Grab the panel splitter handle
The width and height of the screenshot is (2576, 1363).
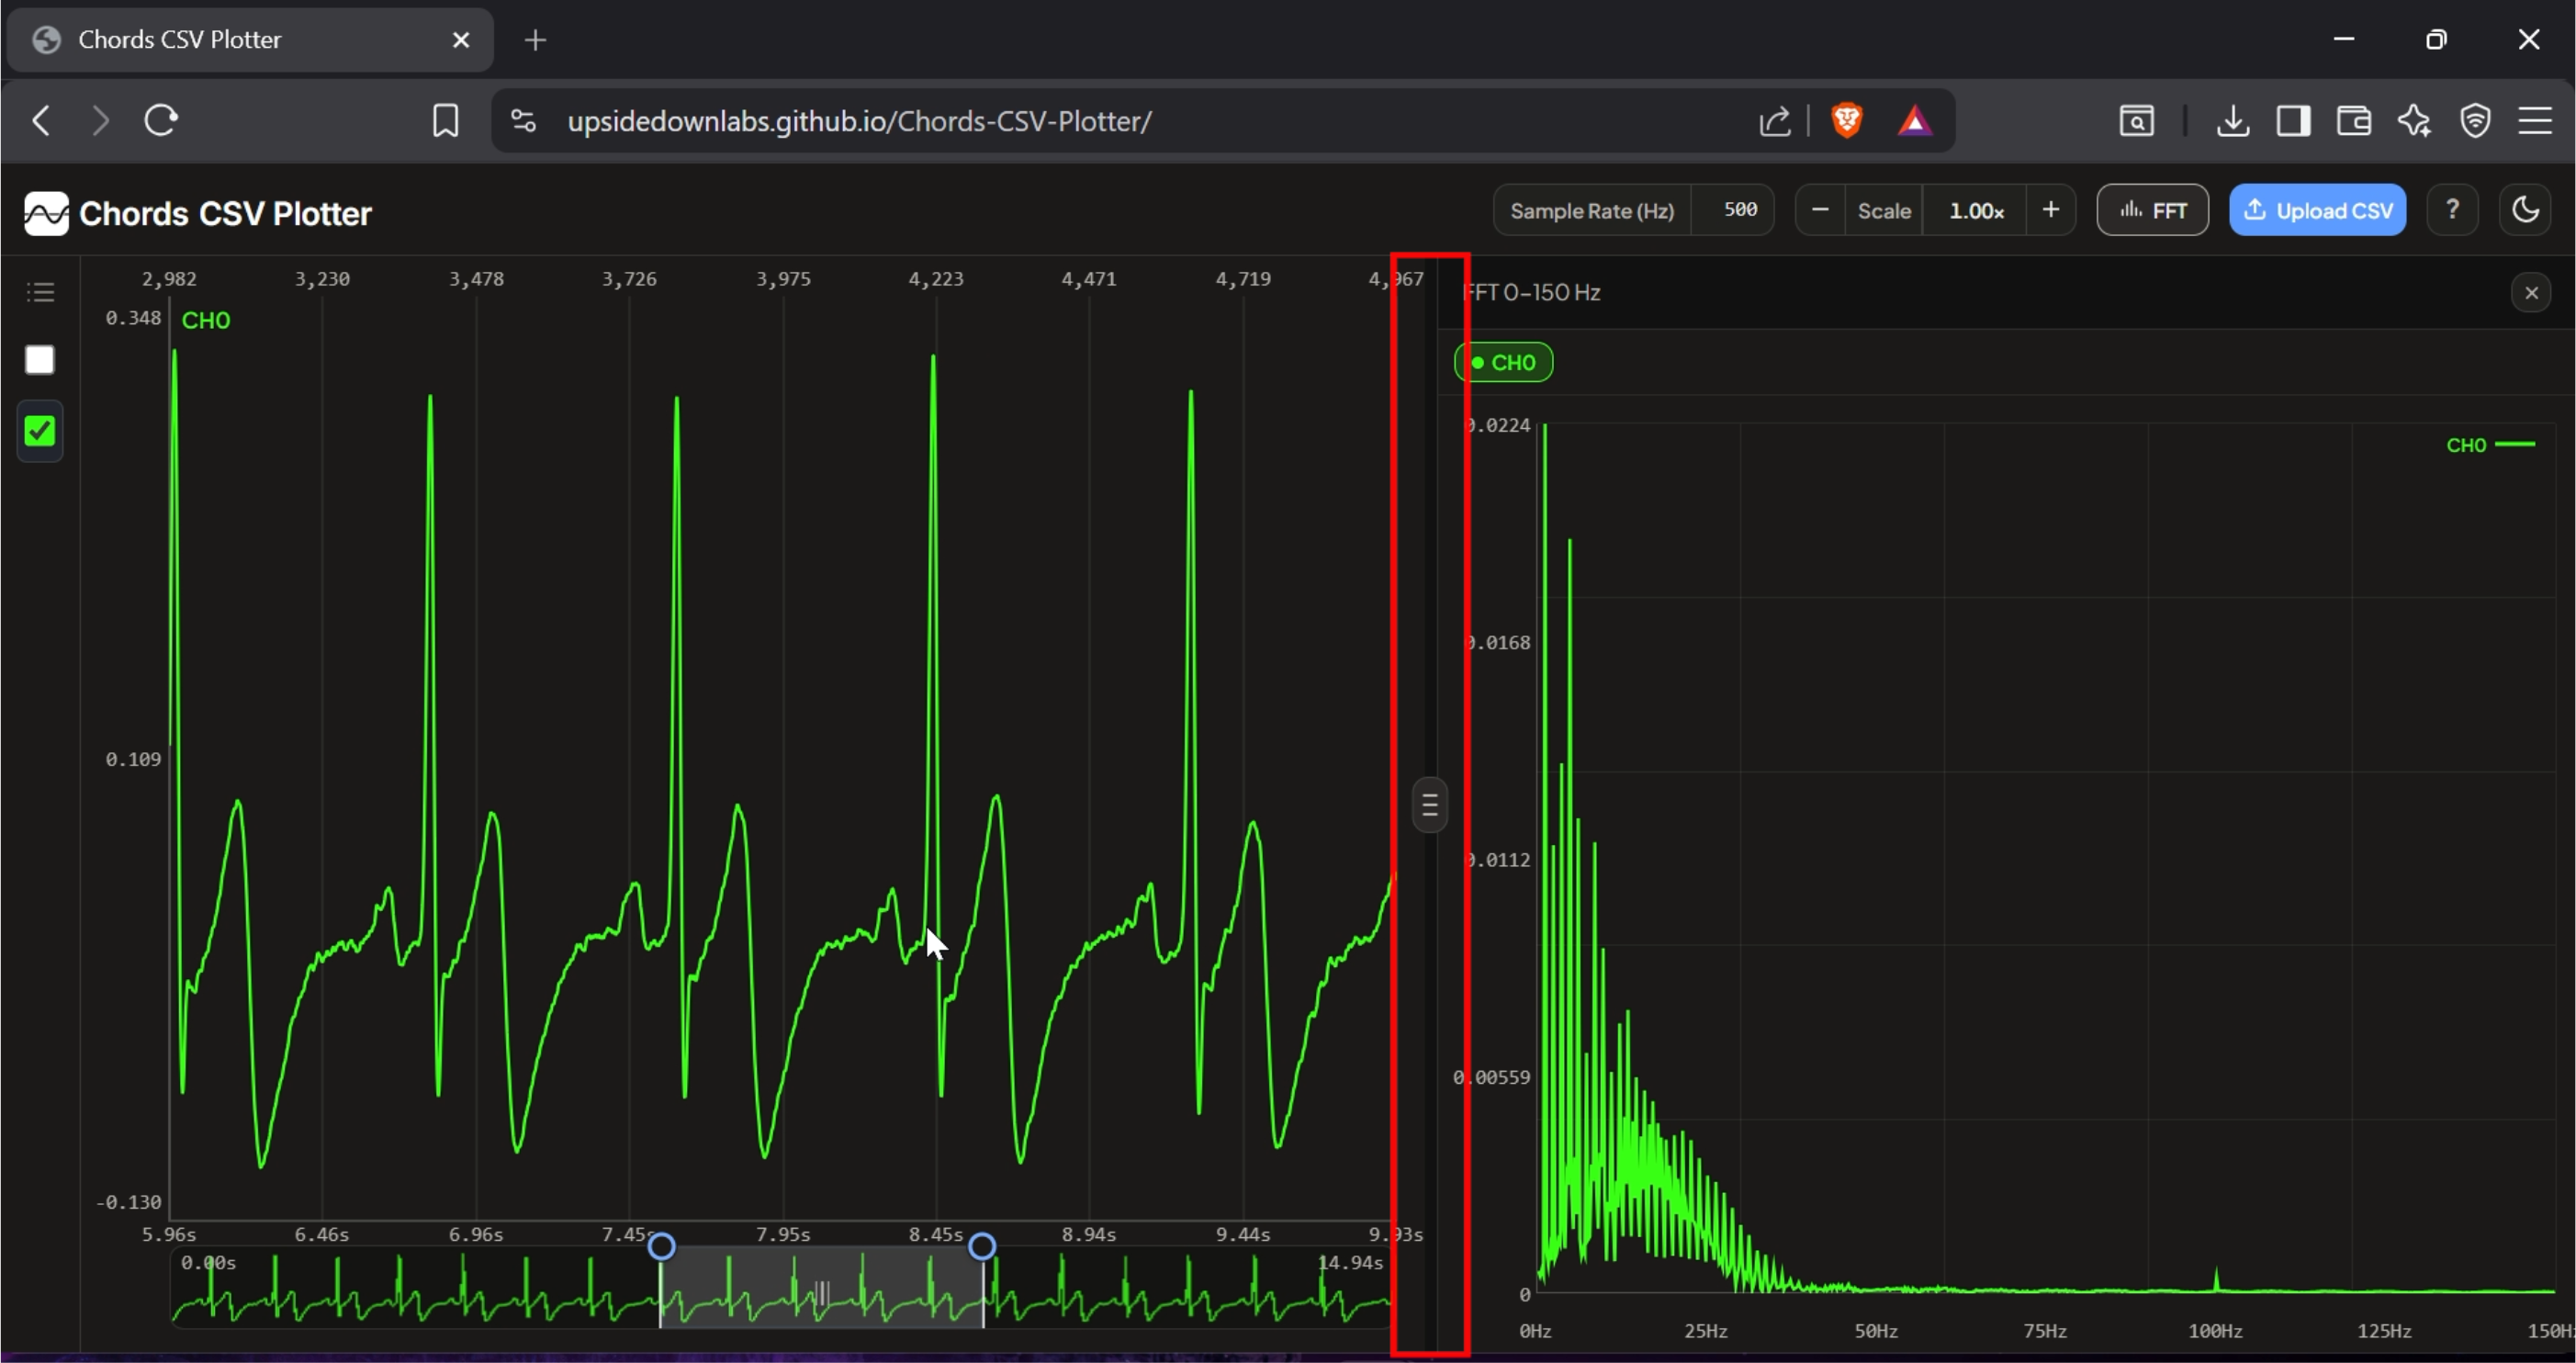[x=1430, y=804]
